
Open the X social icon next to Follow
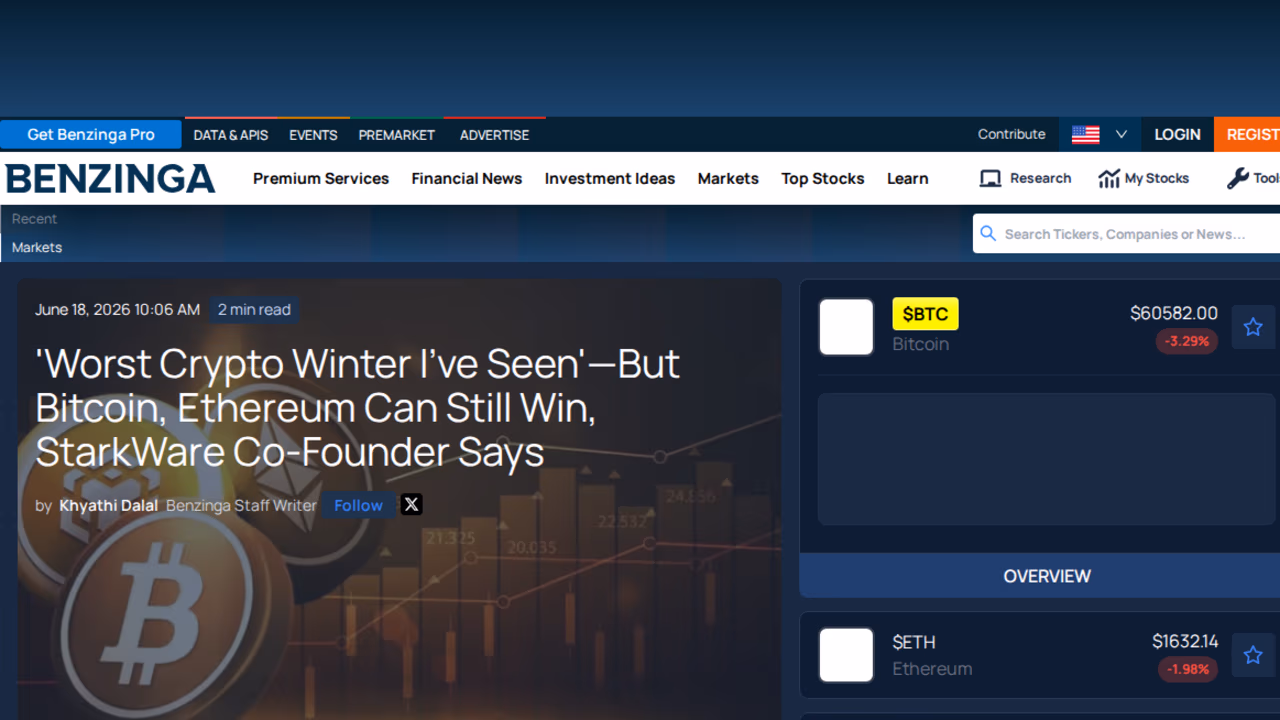pos(411,504)
